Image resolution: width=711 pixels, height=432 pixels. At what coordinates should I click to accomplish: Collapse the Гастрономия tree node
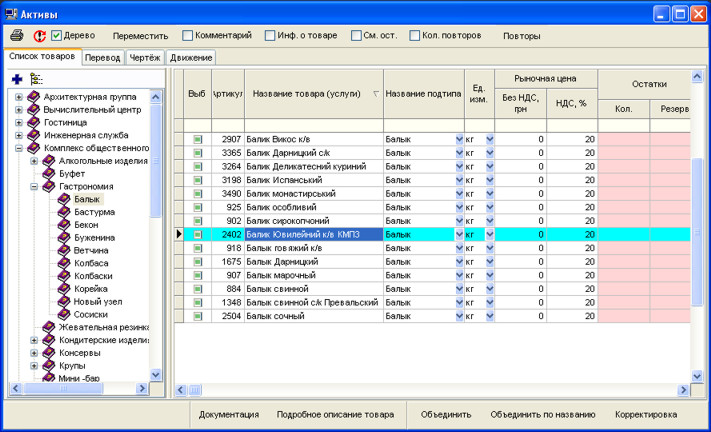[x=33, y=186]
